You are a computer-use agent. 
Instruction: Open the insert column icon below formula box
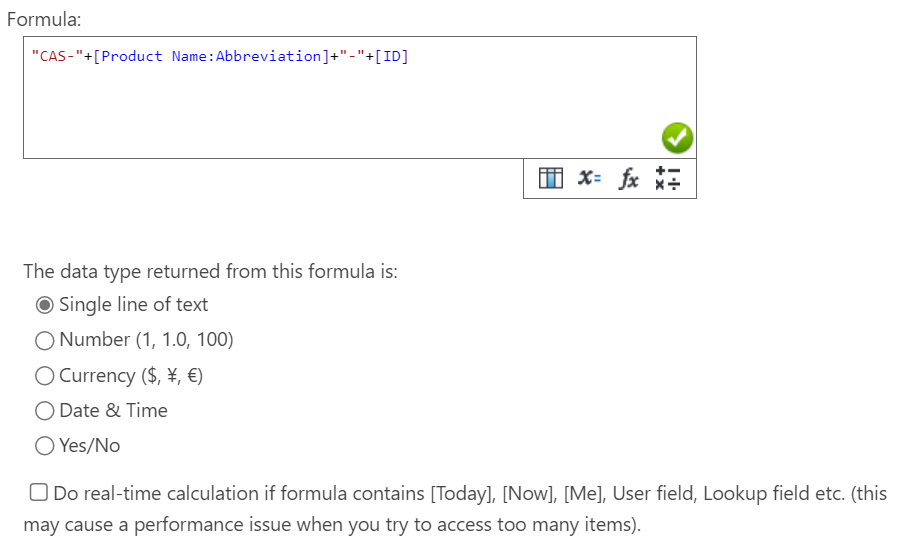pyautogui.click(x=550, y=178)
